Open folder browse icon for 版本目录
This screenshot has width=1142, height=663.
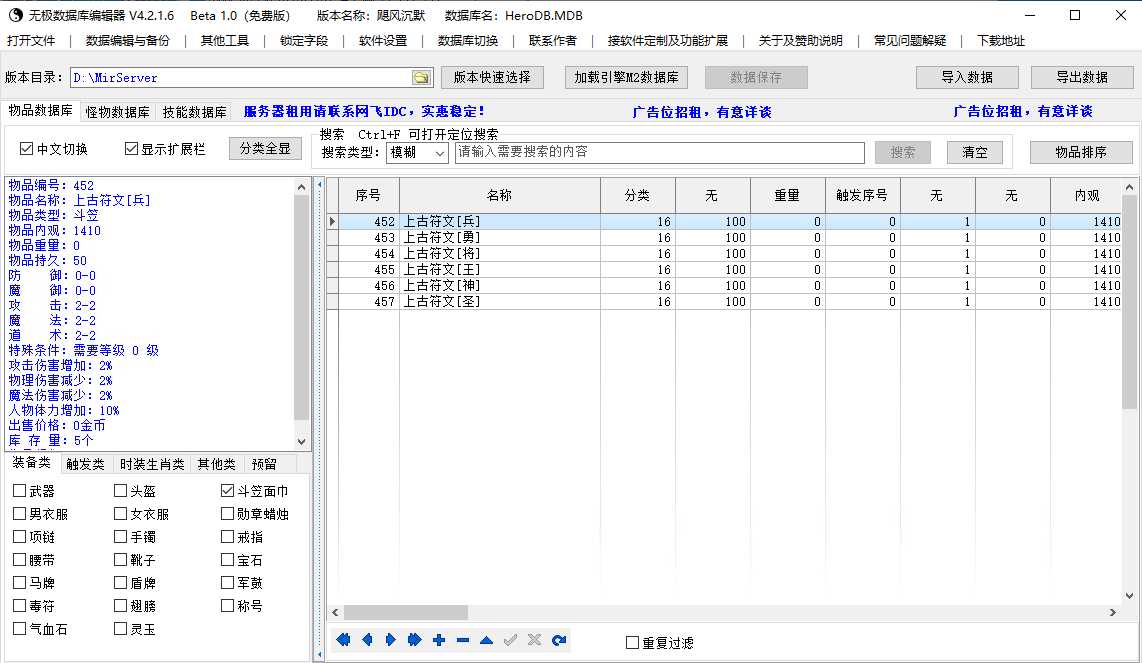421,78
